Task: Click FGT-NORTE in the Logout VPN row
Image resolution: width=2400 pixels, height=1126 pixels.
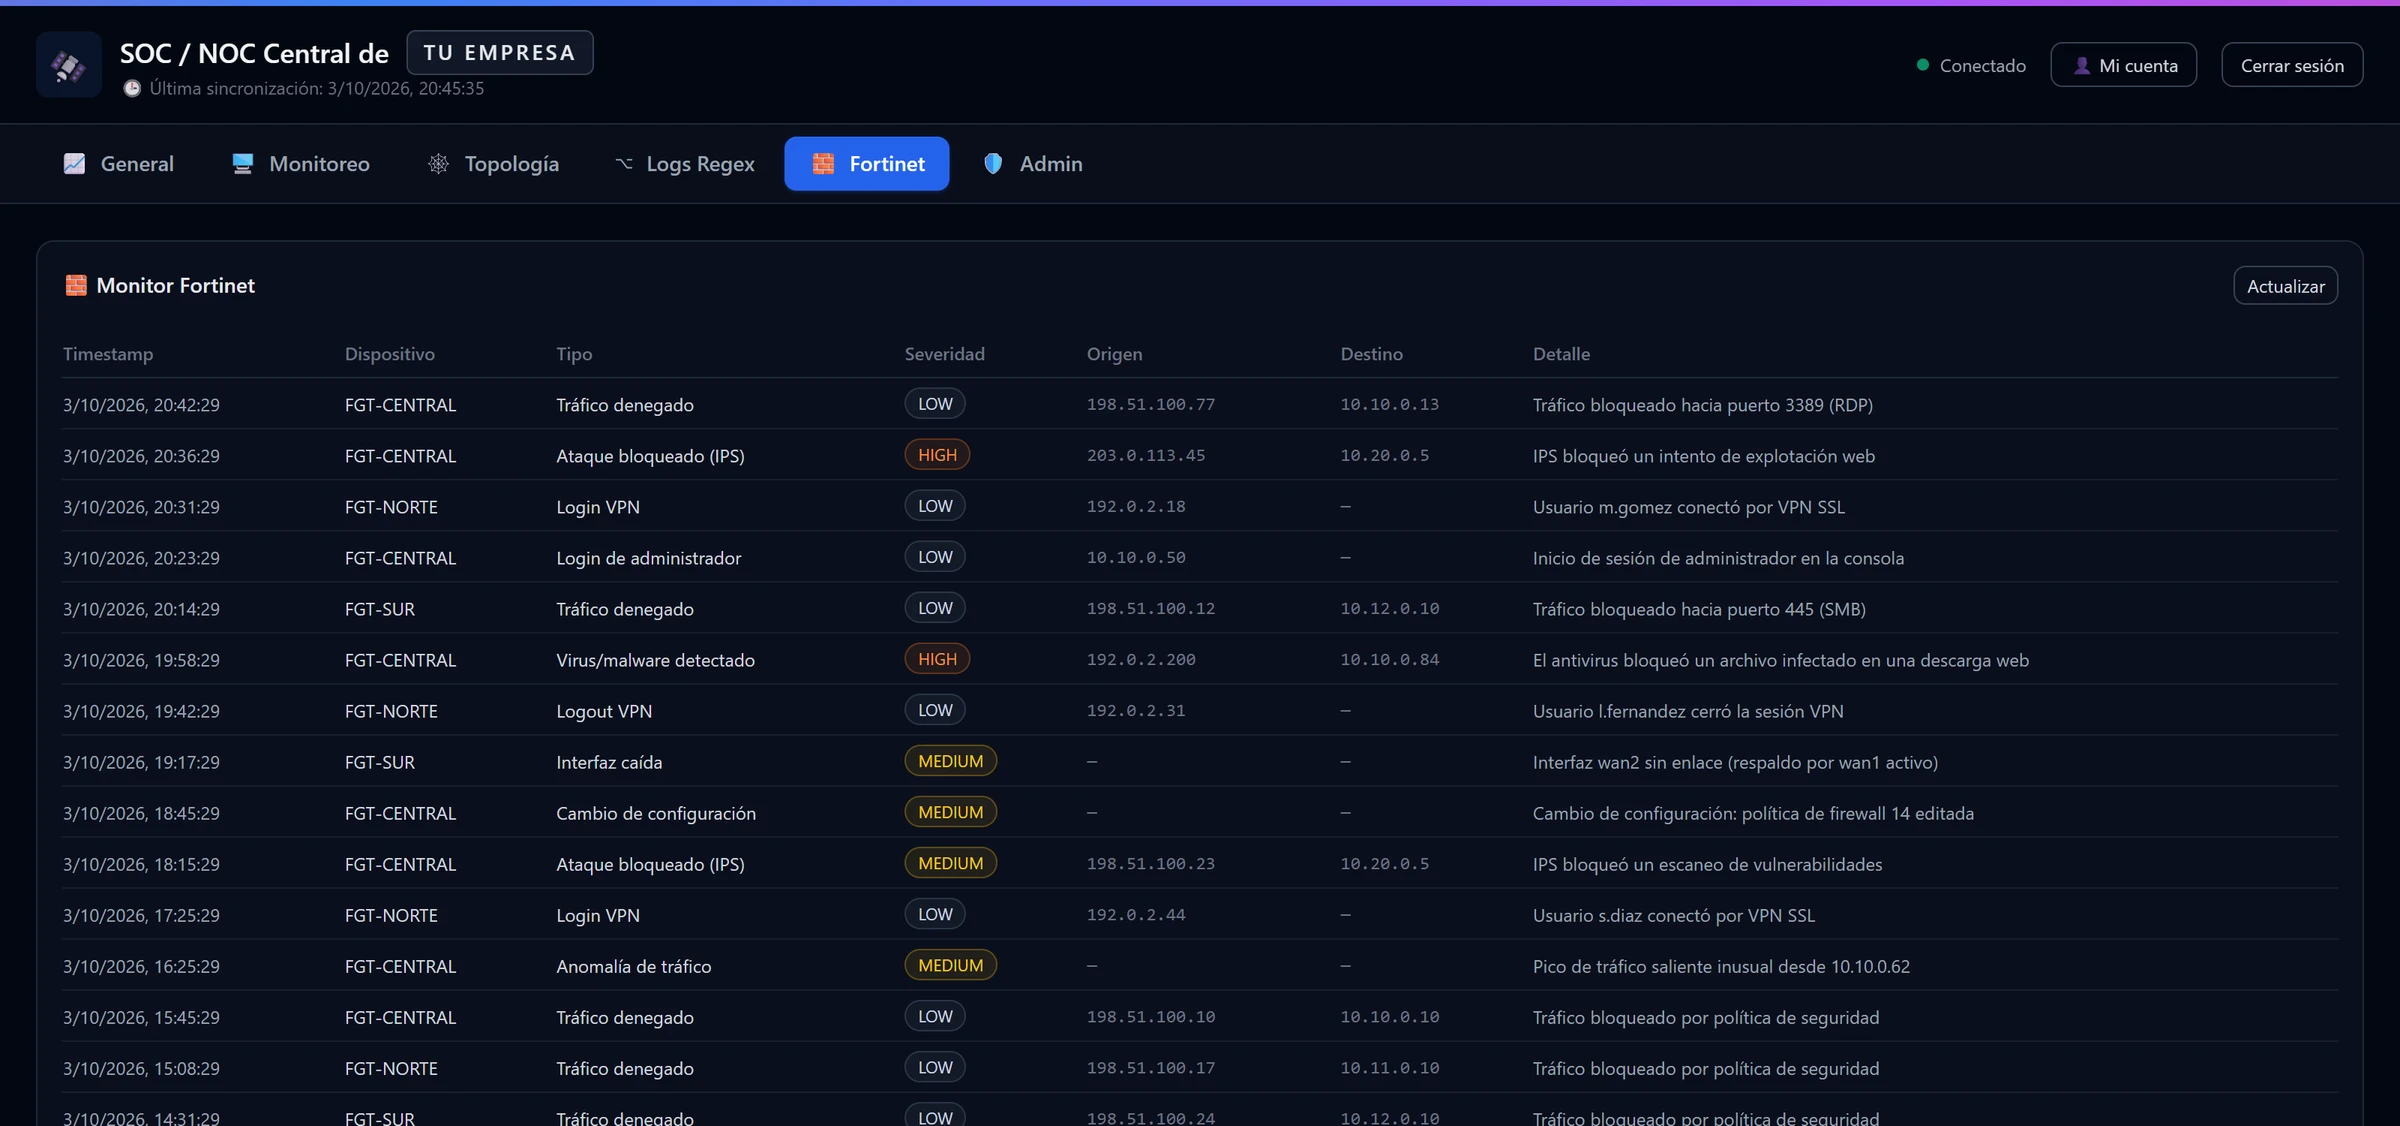Action: click(x=391, y=711)
